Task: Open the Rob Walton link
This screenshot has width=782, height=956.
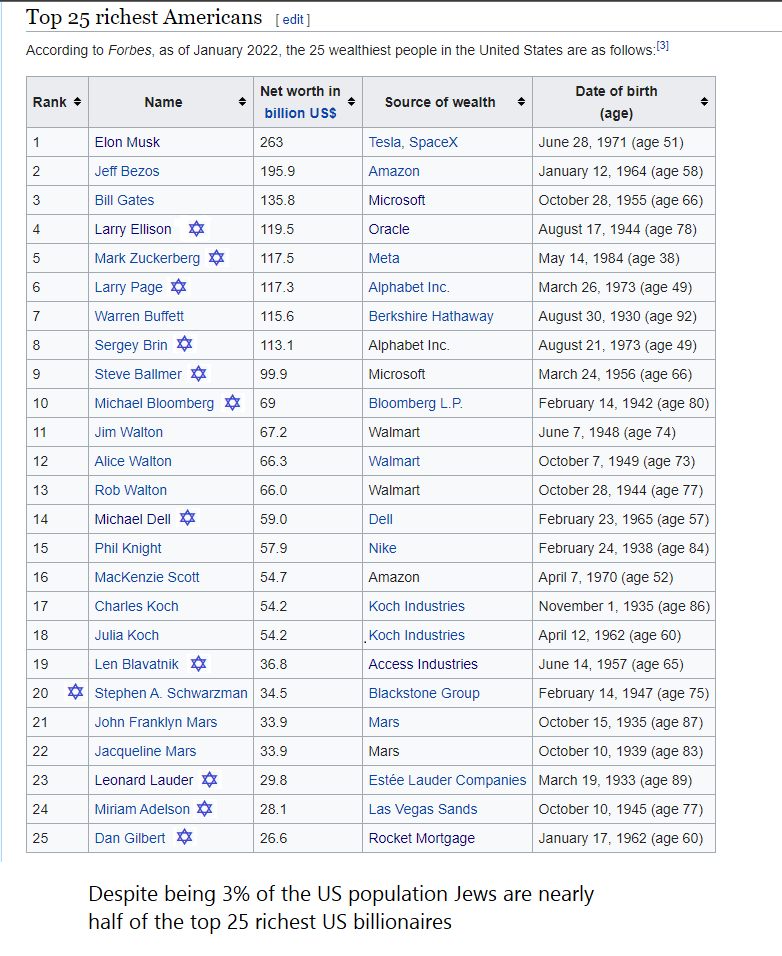Action: 130,490
